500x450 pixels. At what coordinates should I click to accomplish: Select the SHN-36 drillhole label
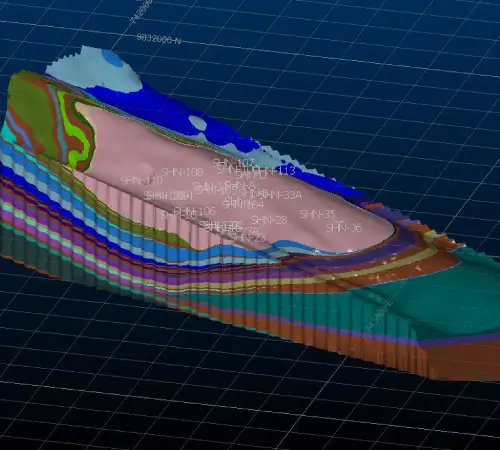[344, 228]
